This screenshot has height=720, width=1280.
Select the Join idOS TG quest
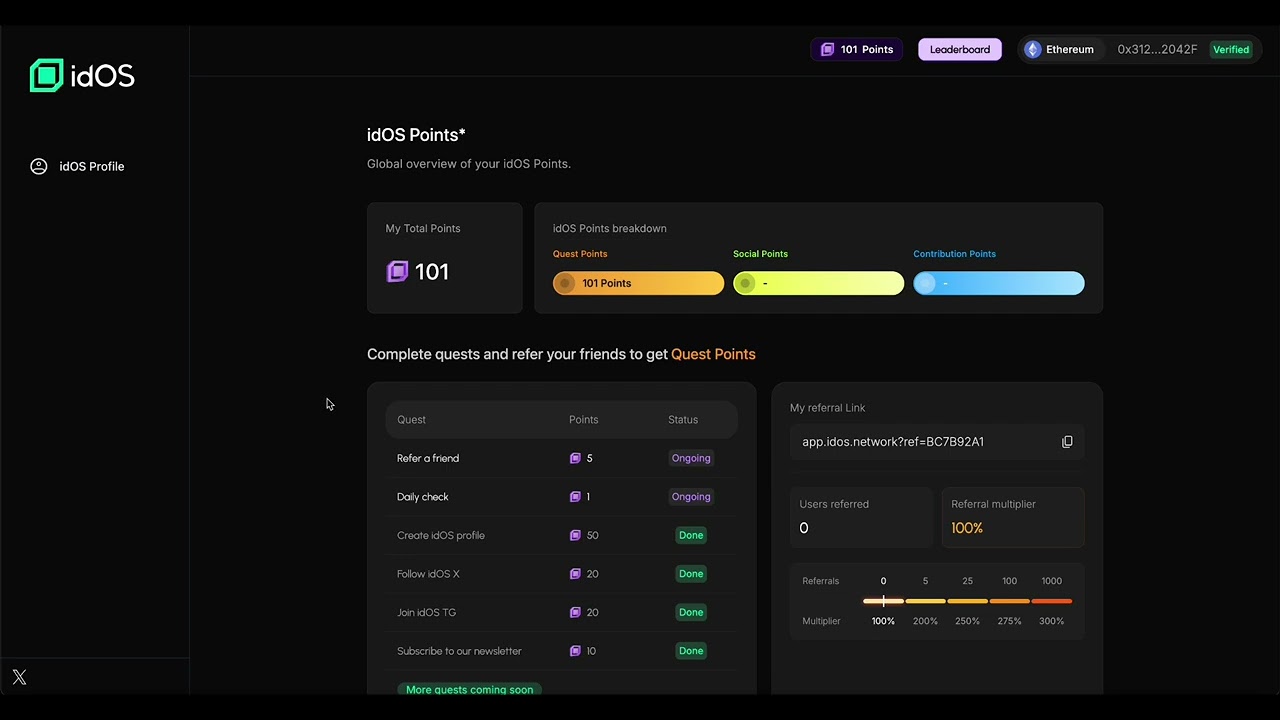coord(561,612)
